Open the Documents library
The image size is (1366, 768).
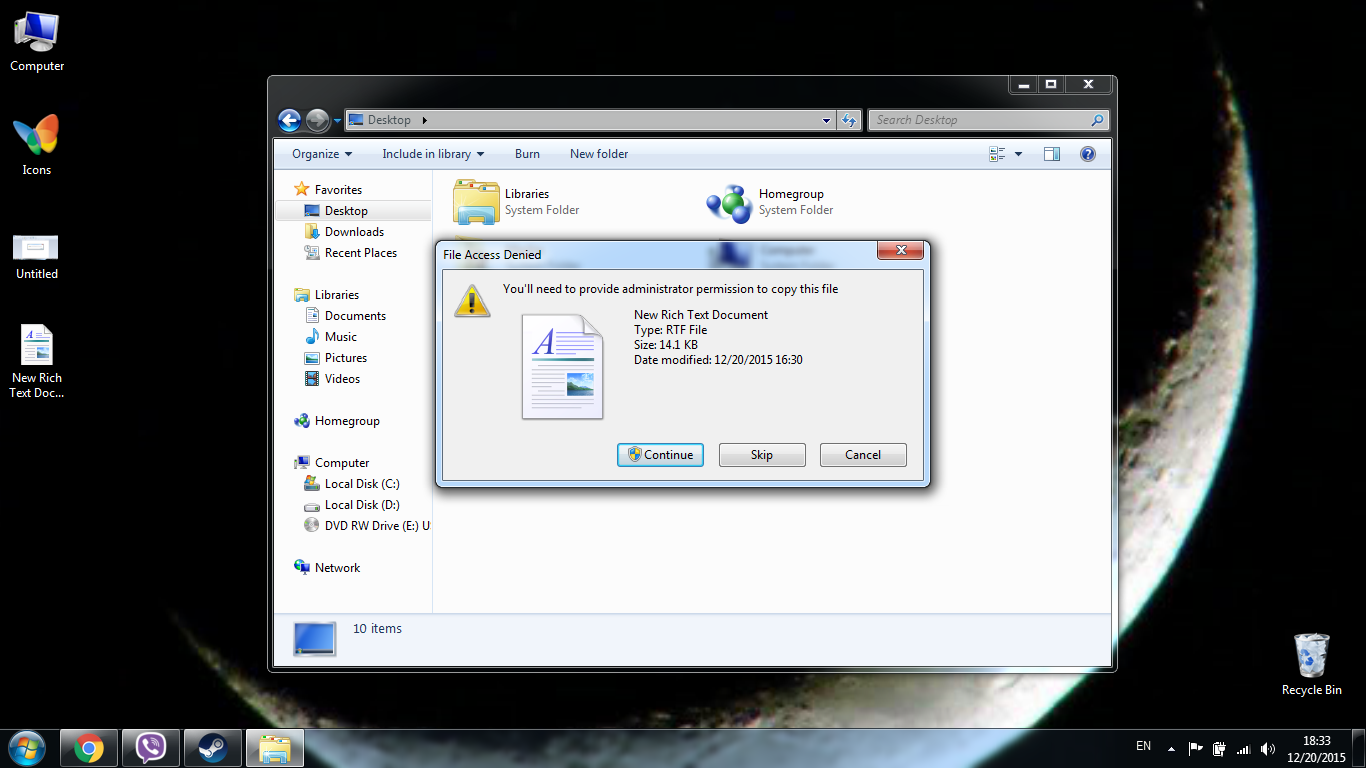345,316
